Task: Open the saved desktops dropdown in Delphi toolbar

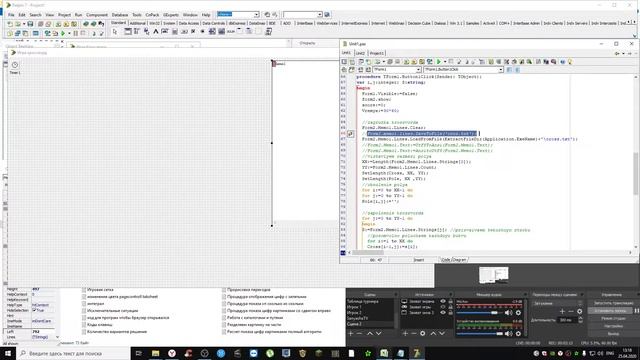Action: click(256, 15)
